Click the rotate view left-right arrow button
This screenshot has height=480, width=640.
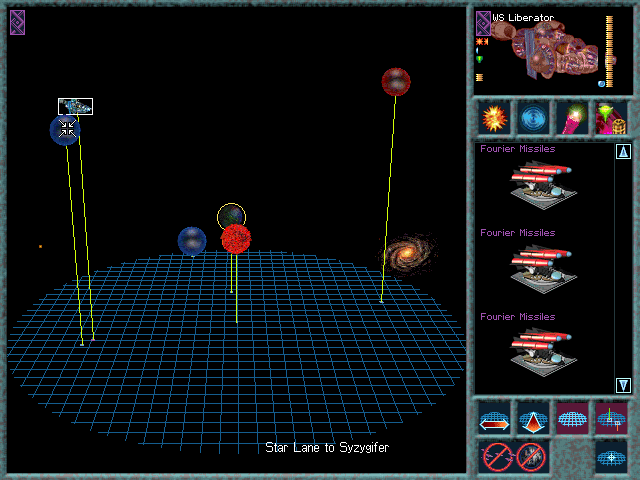coord(494,419)
